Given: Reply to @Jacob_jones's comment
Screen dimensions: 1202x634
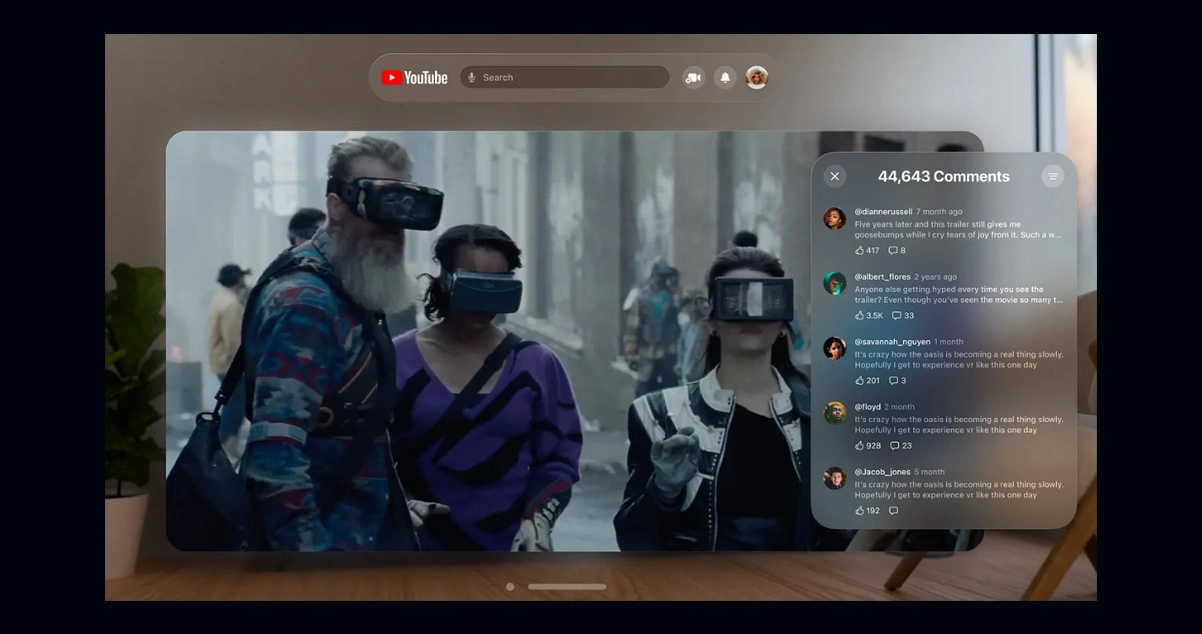Looking at the screenshot, I should [893, 511].
